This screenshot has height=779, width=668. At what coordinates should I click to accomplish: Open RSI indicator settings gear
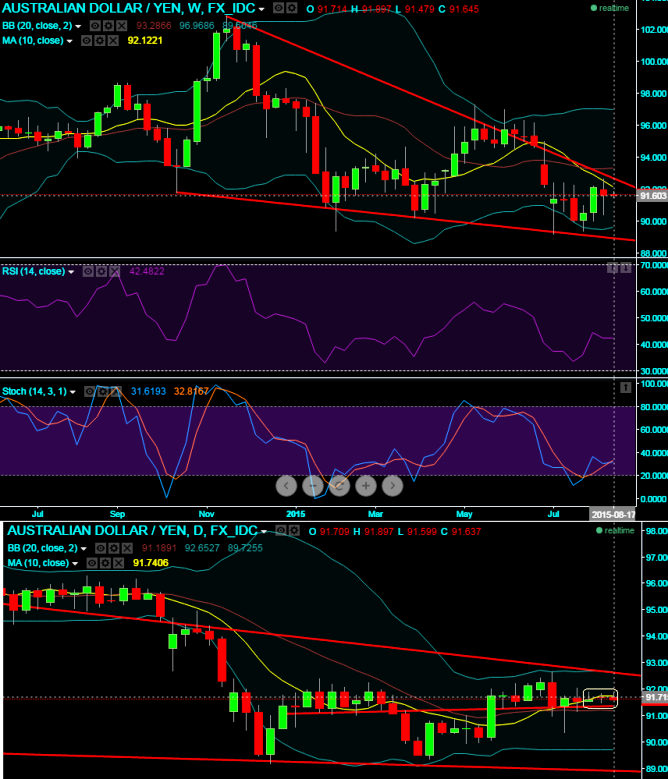tap(101, 271)
